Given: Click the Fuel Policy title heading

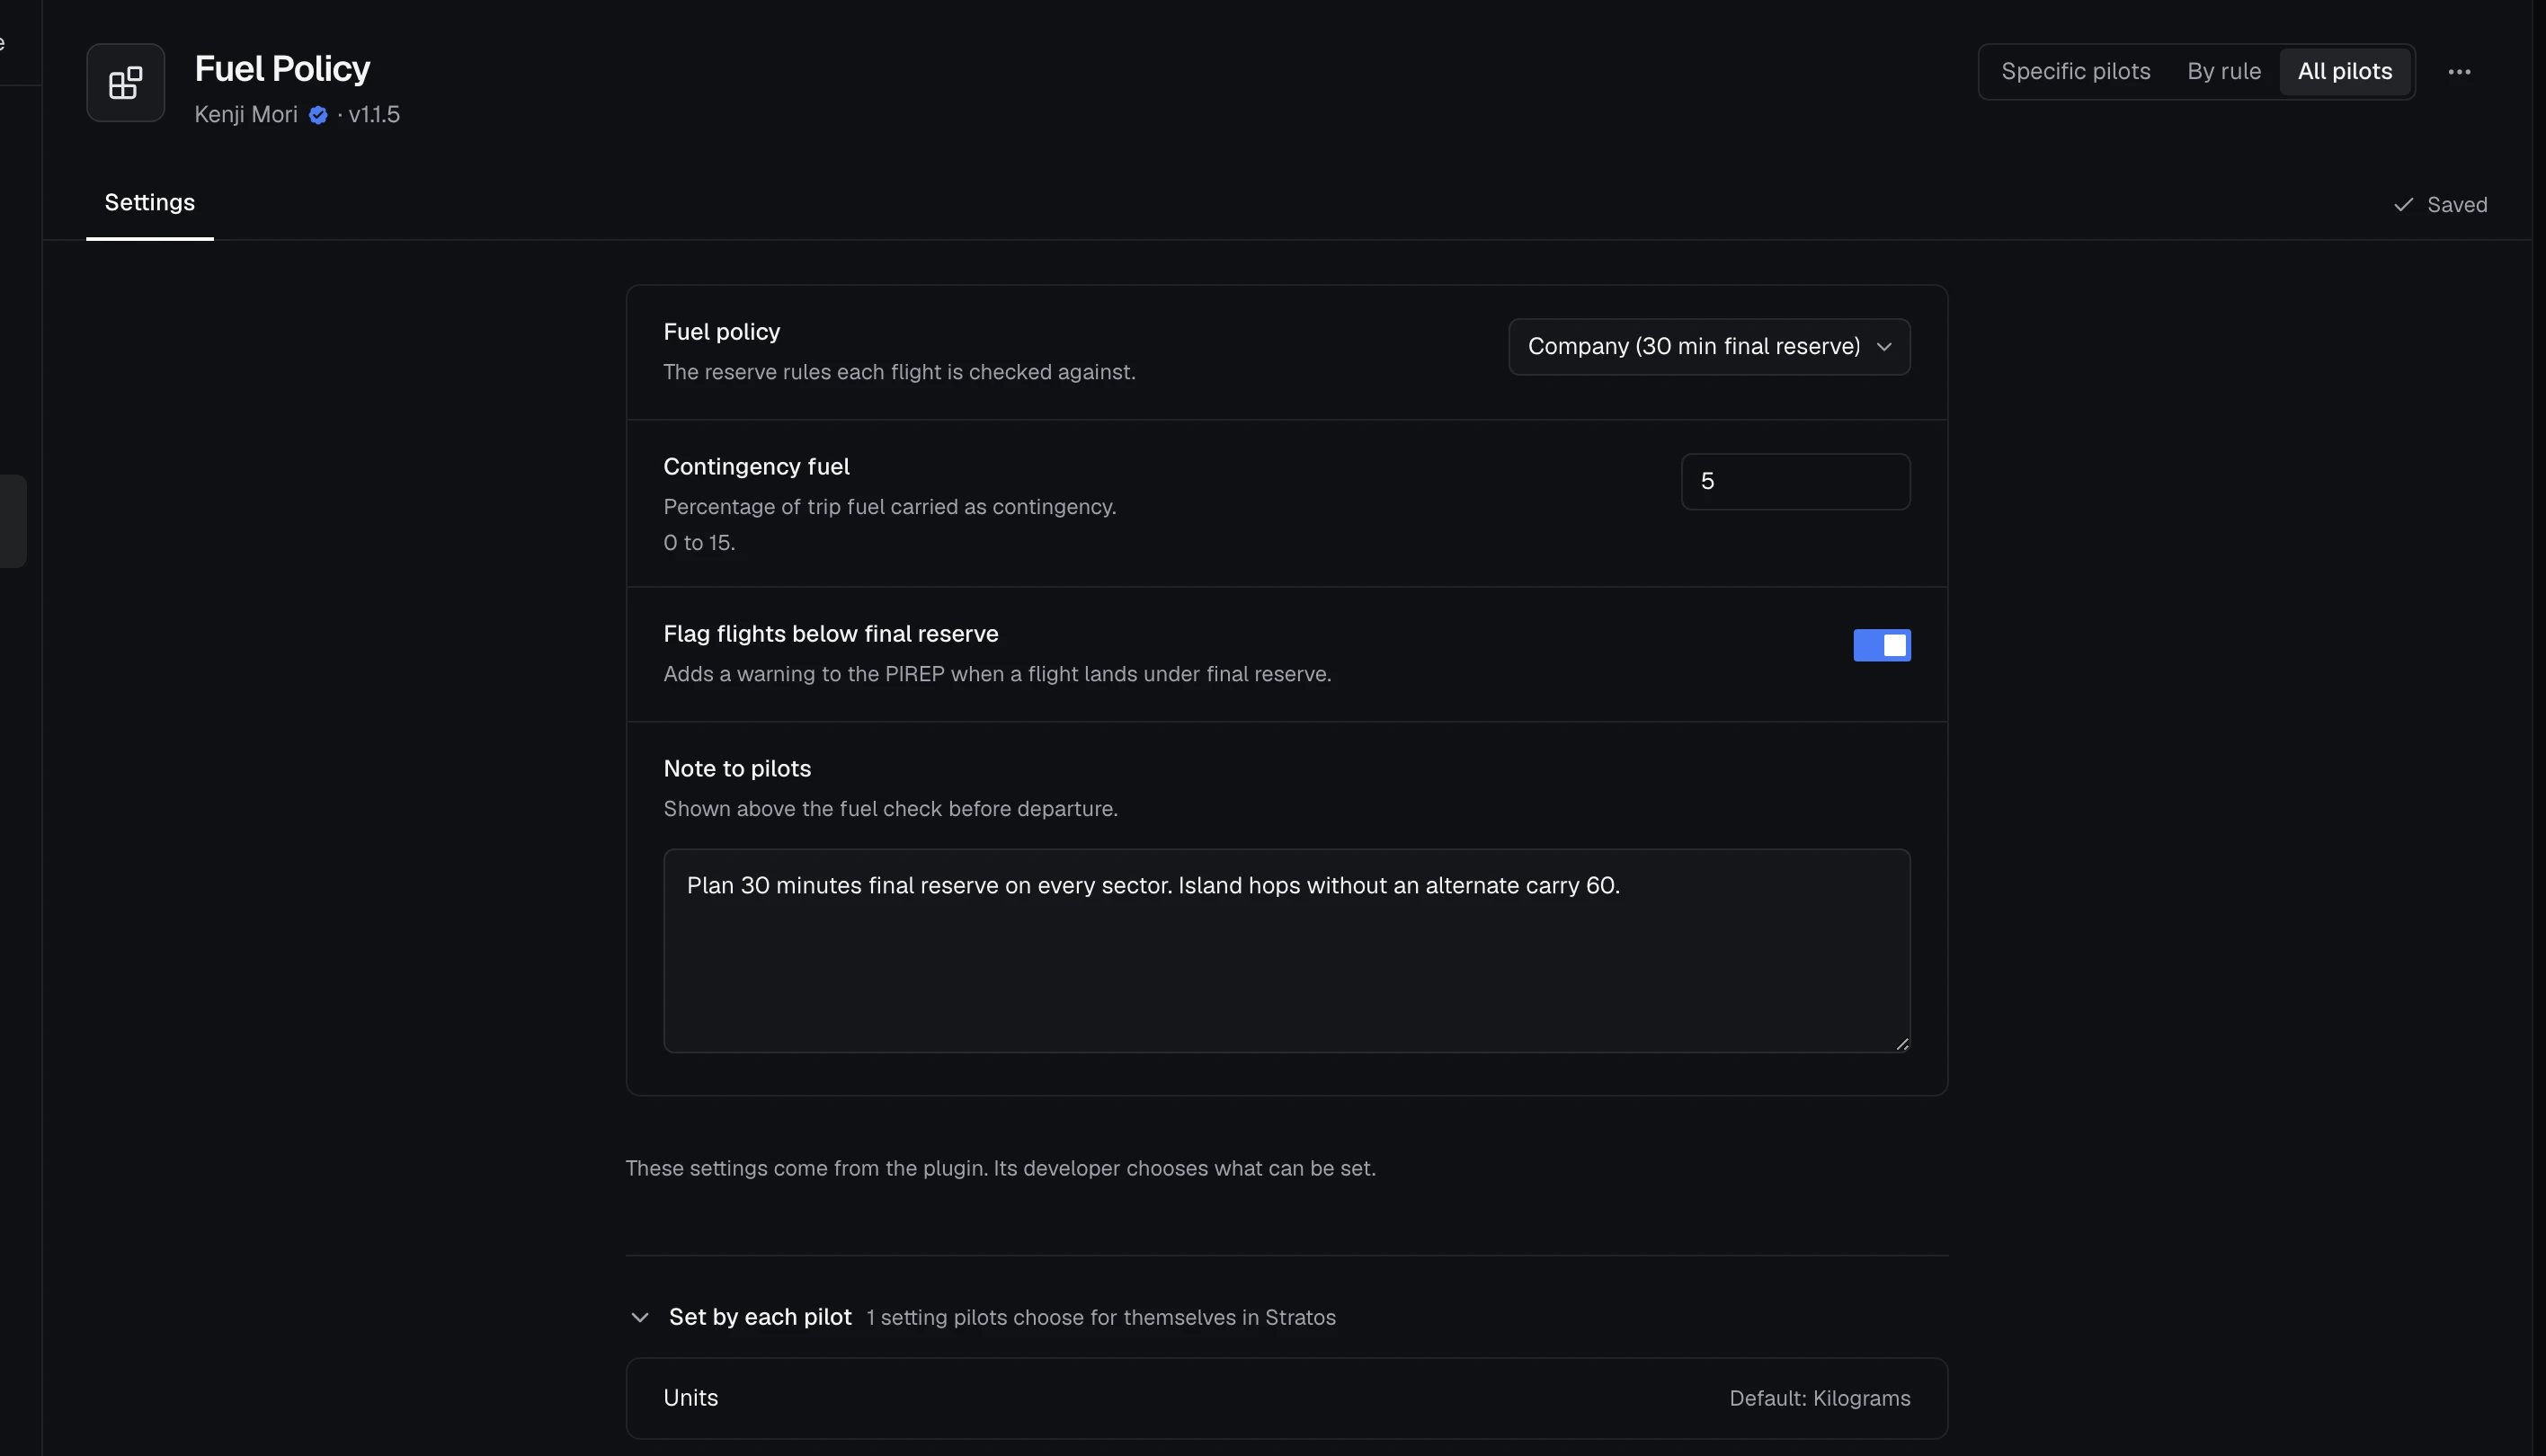Looking at the screenshot, I should 282,69.
